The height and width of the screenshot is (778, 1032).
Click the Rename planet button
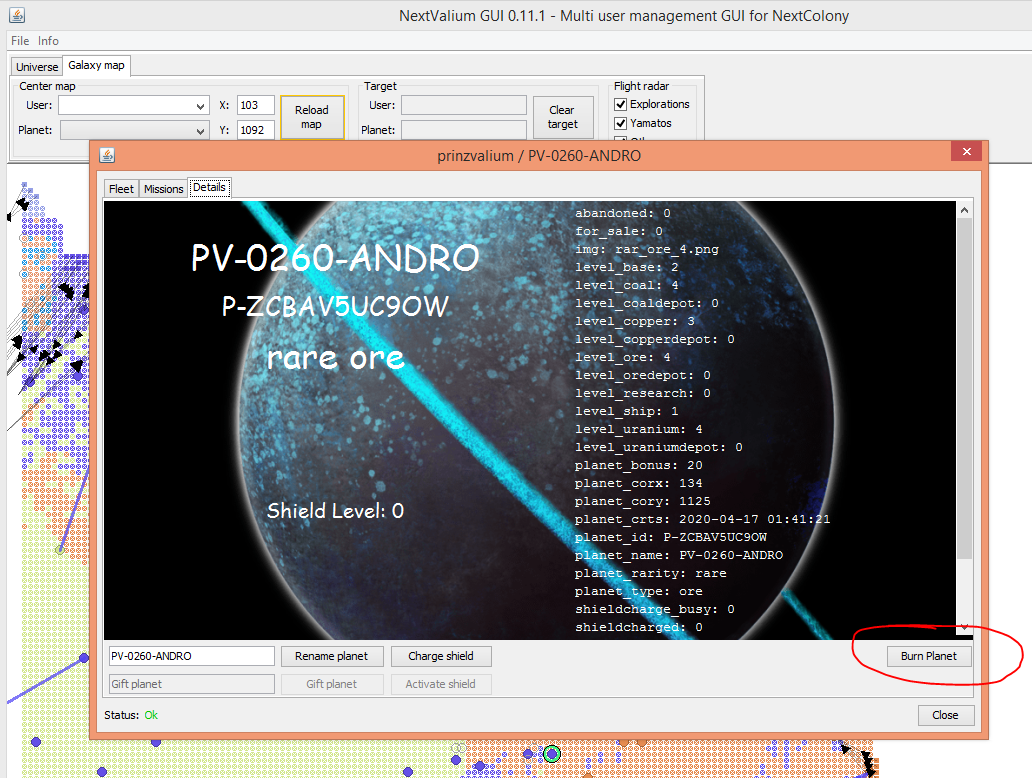(331, 656)
